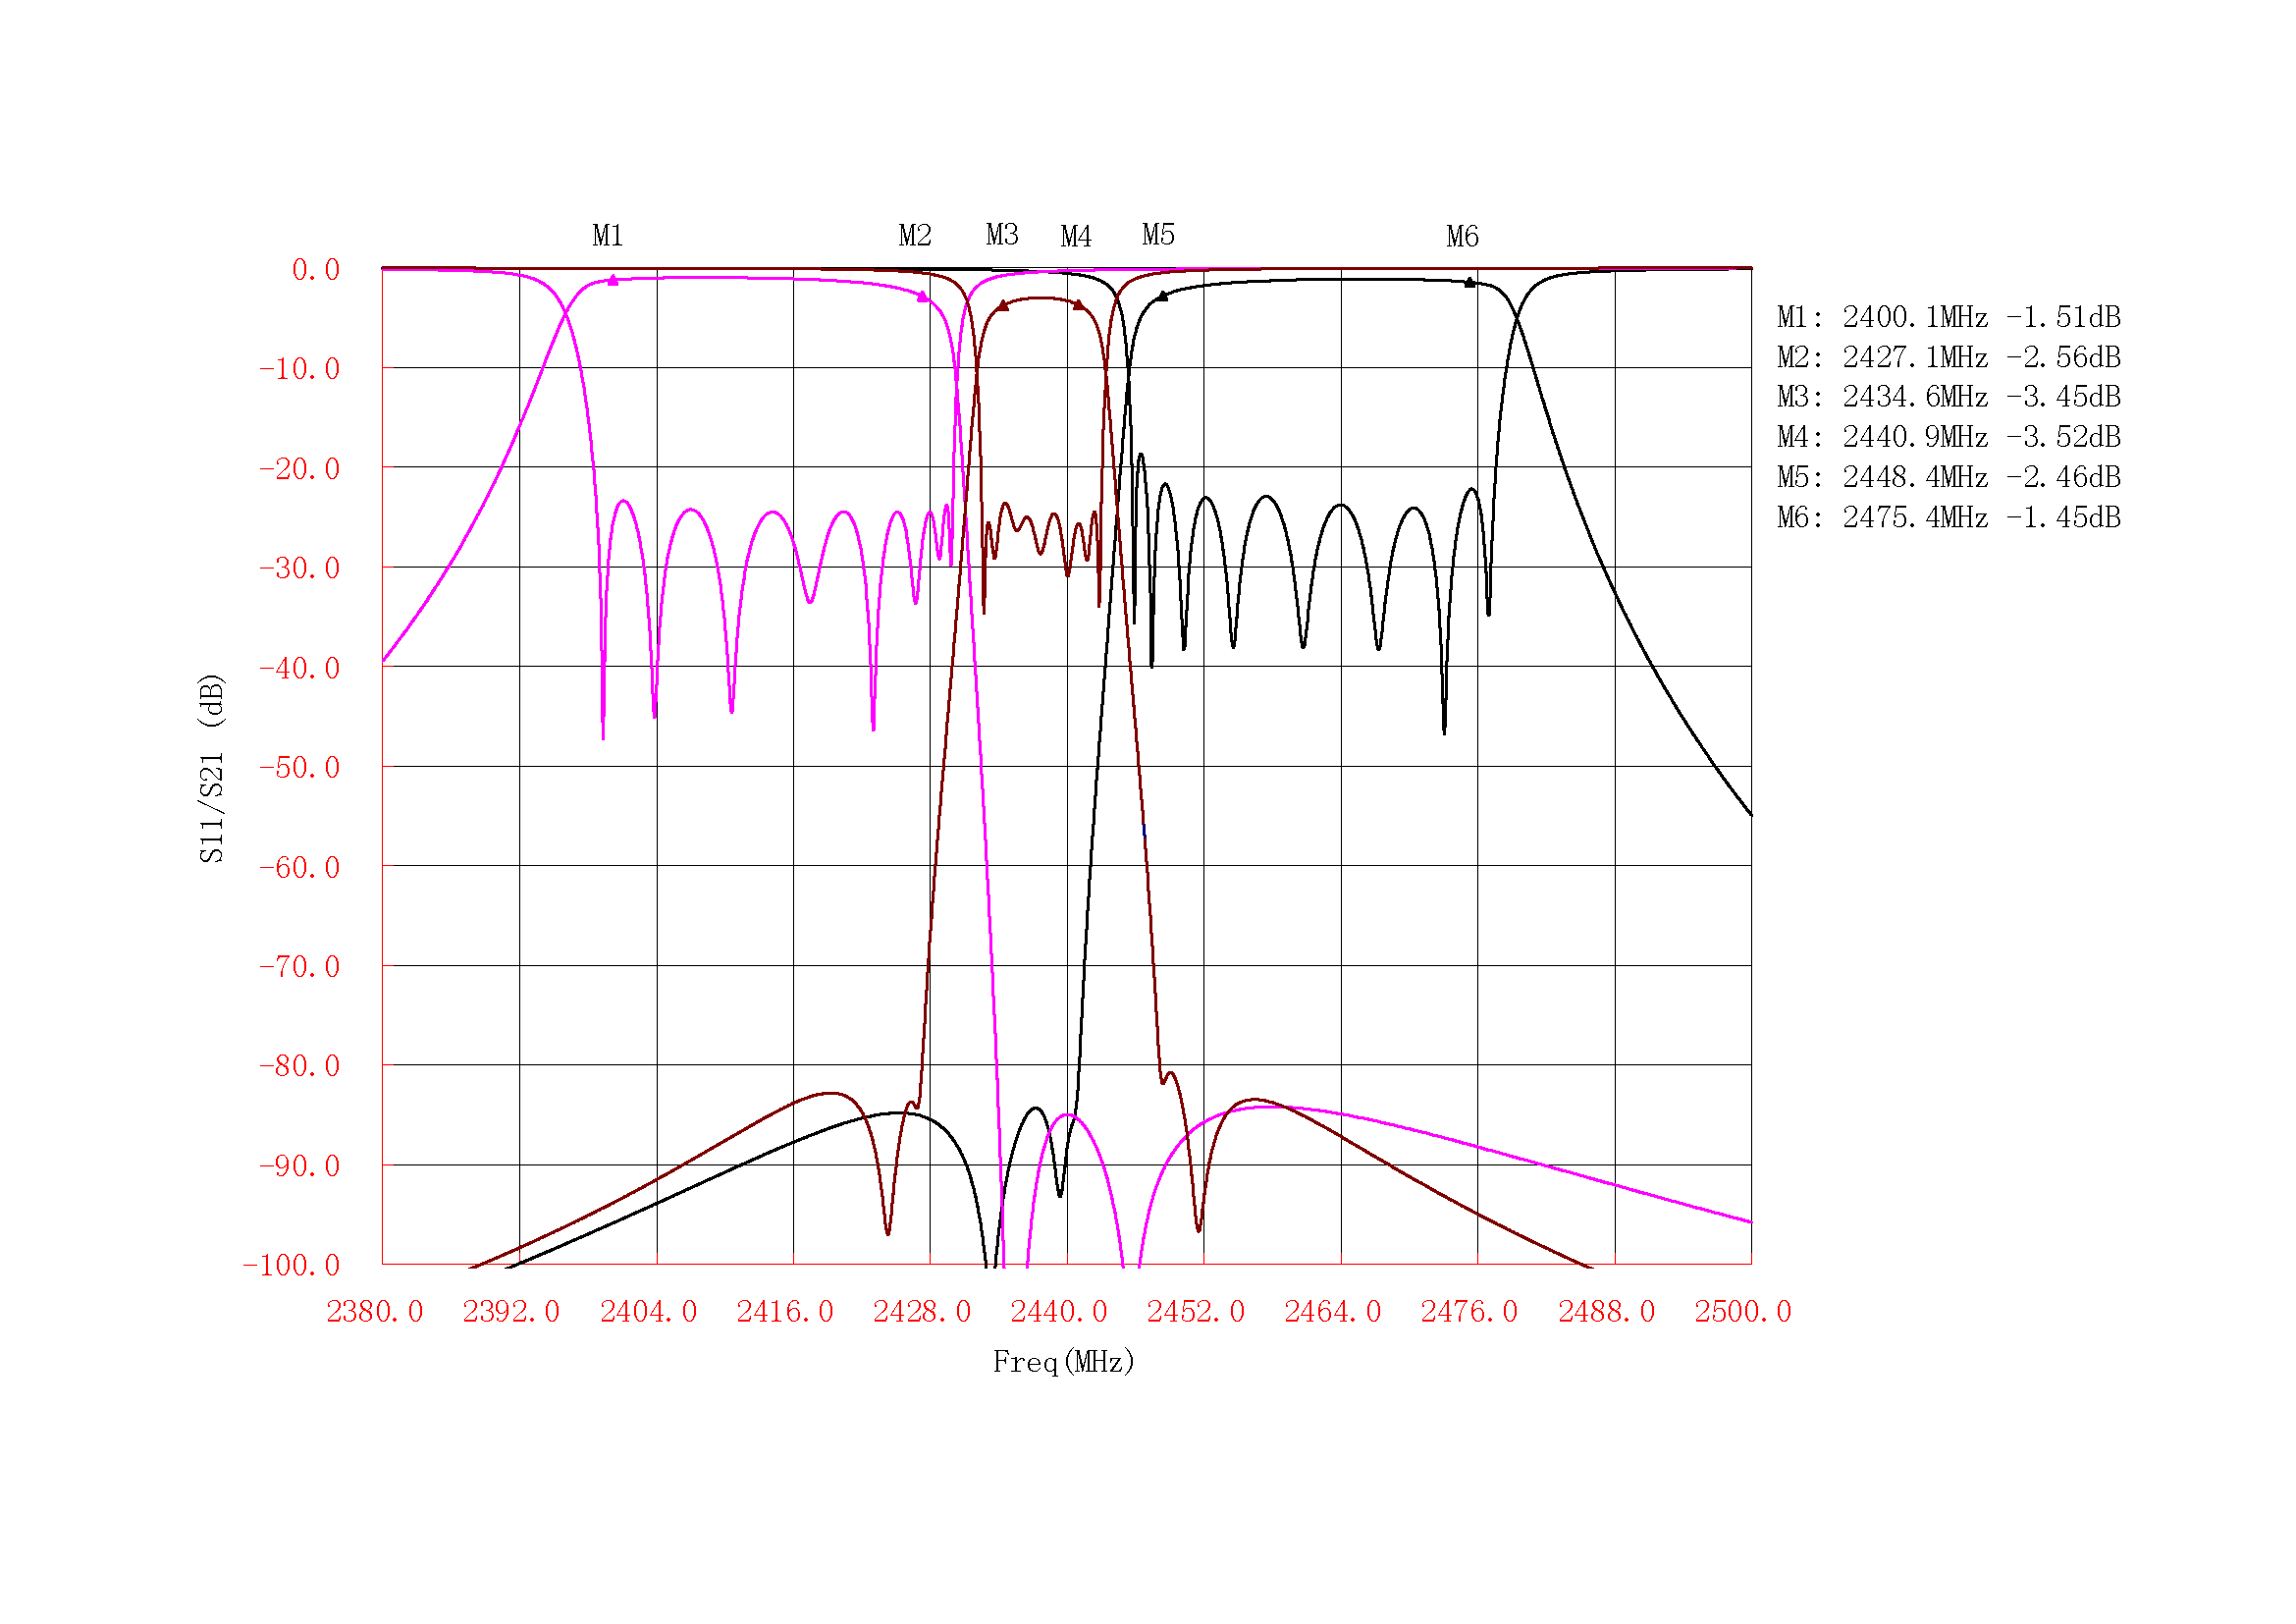Click the M5 marker label above the plot
The image size is (2296, 1624).
[1158, 235]
